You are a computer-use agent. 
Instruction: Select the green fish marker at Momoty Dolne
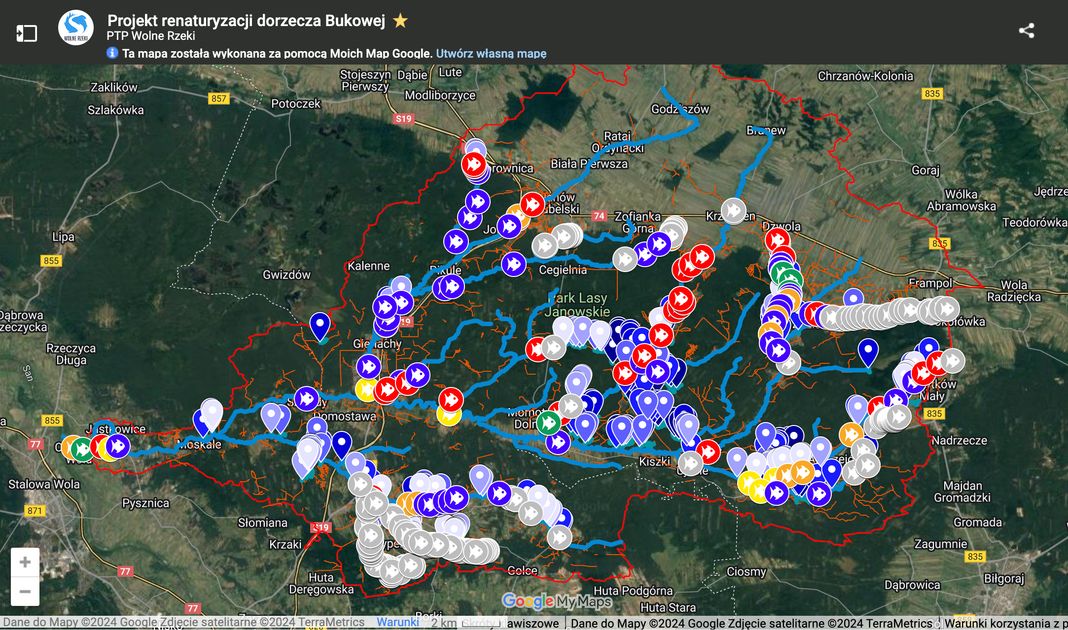(x=548, y=422)
